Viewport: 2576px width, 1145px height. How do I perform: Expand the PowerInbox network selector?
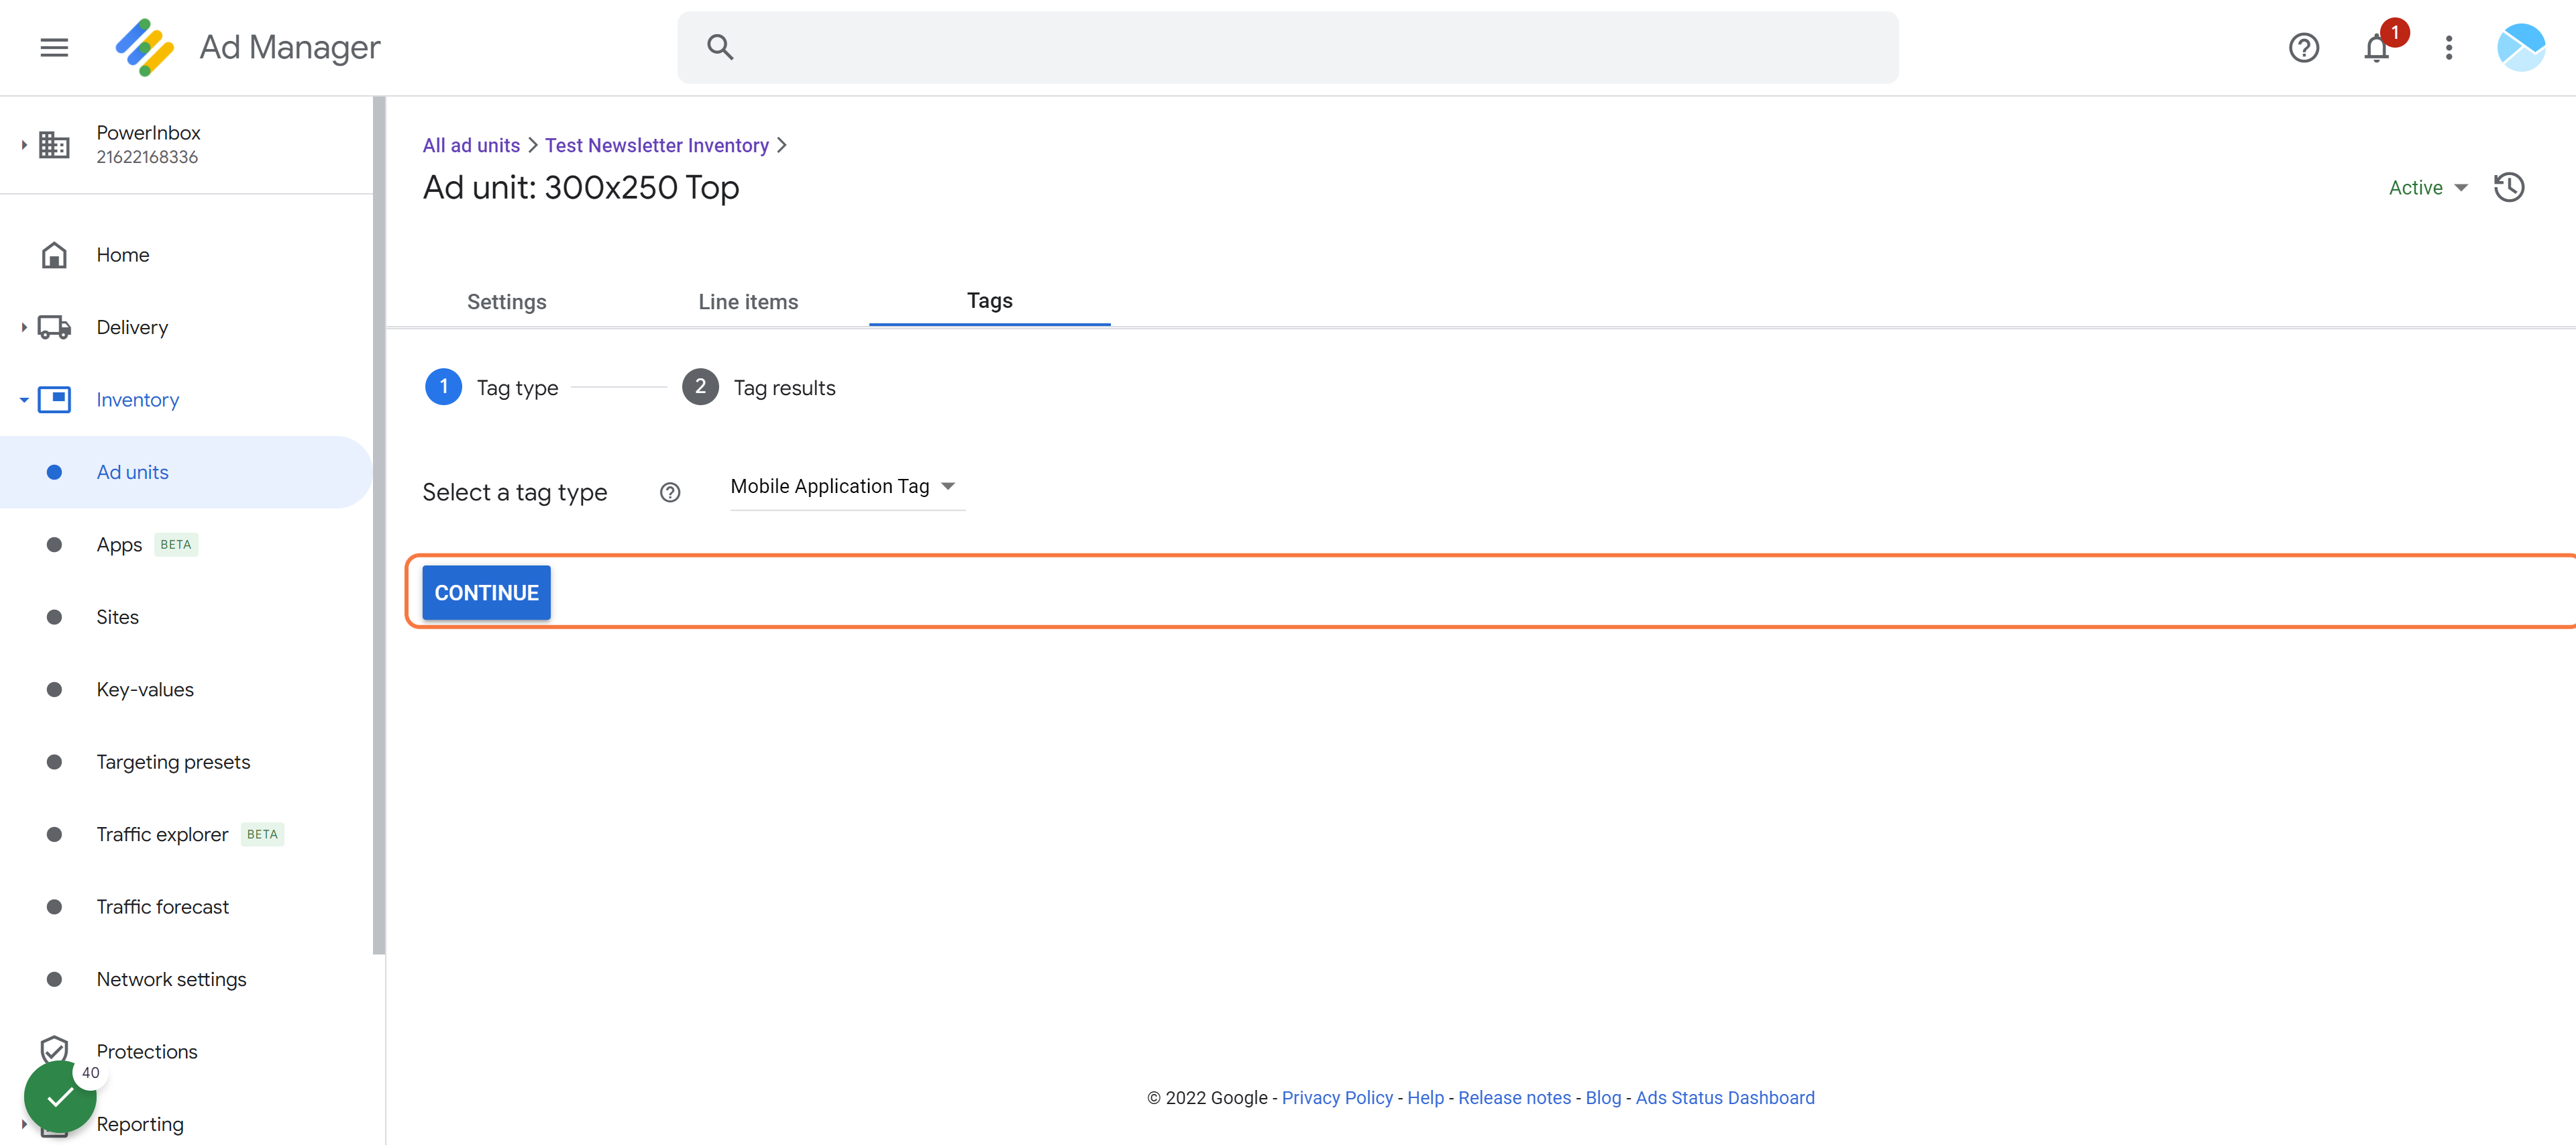click(x=24, y=145)
